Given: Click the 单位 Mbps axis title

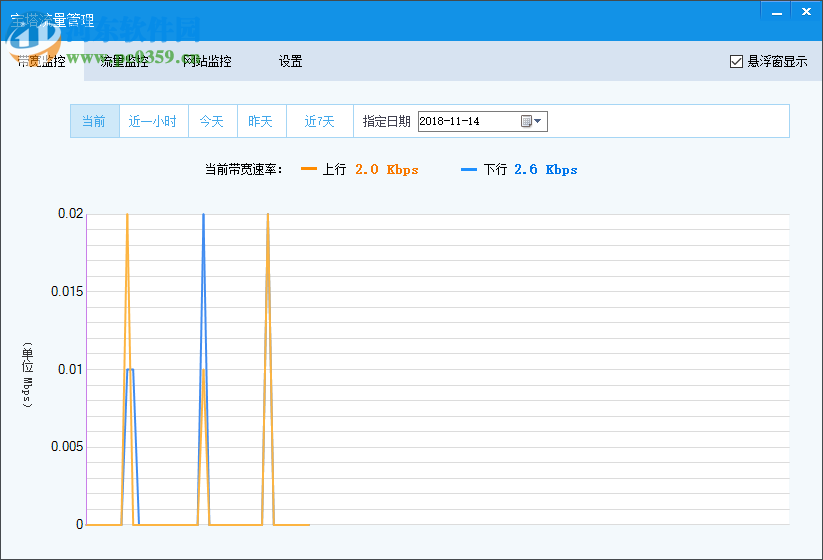Looking at the screenshot, I should [x=27, y=375].
